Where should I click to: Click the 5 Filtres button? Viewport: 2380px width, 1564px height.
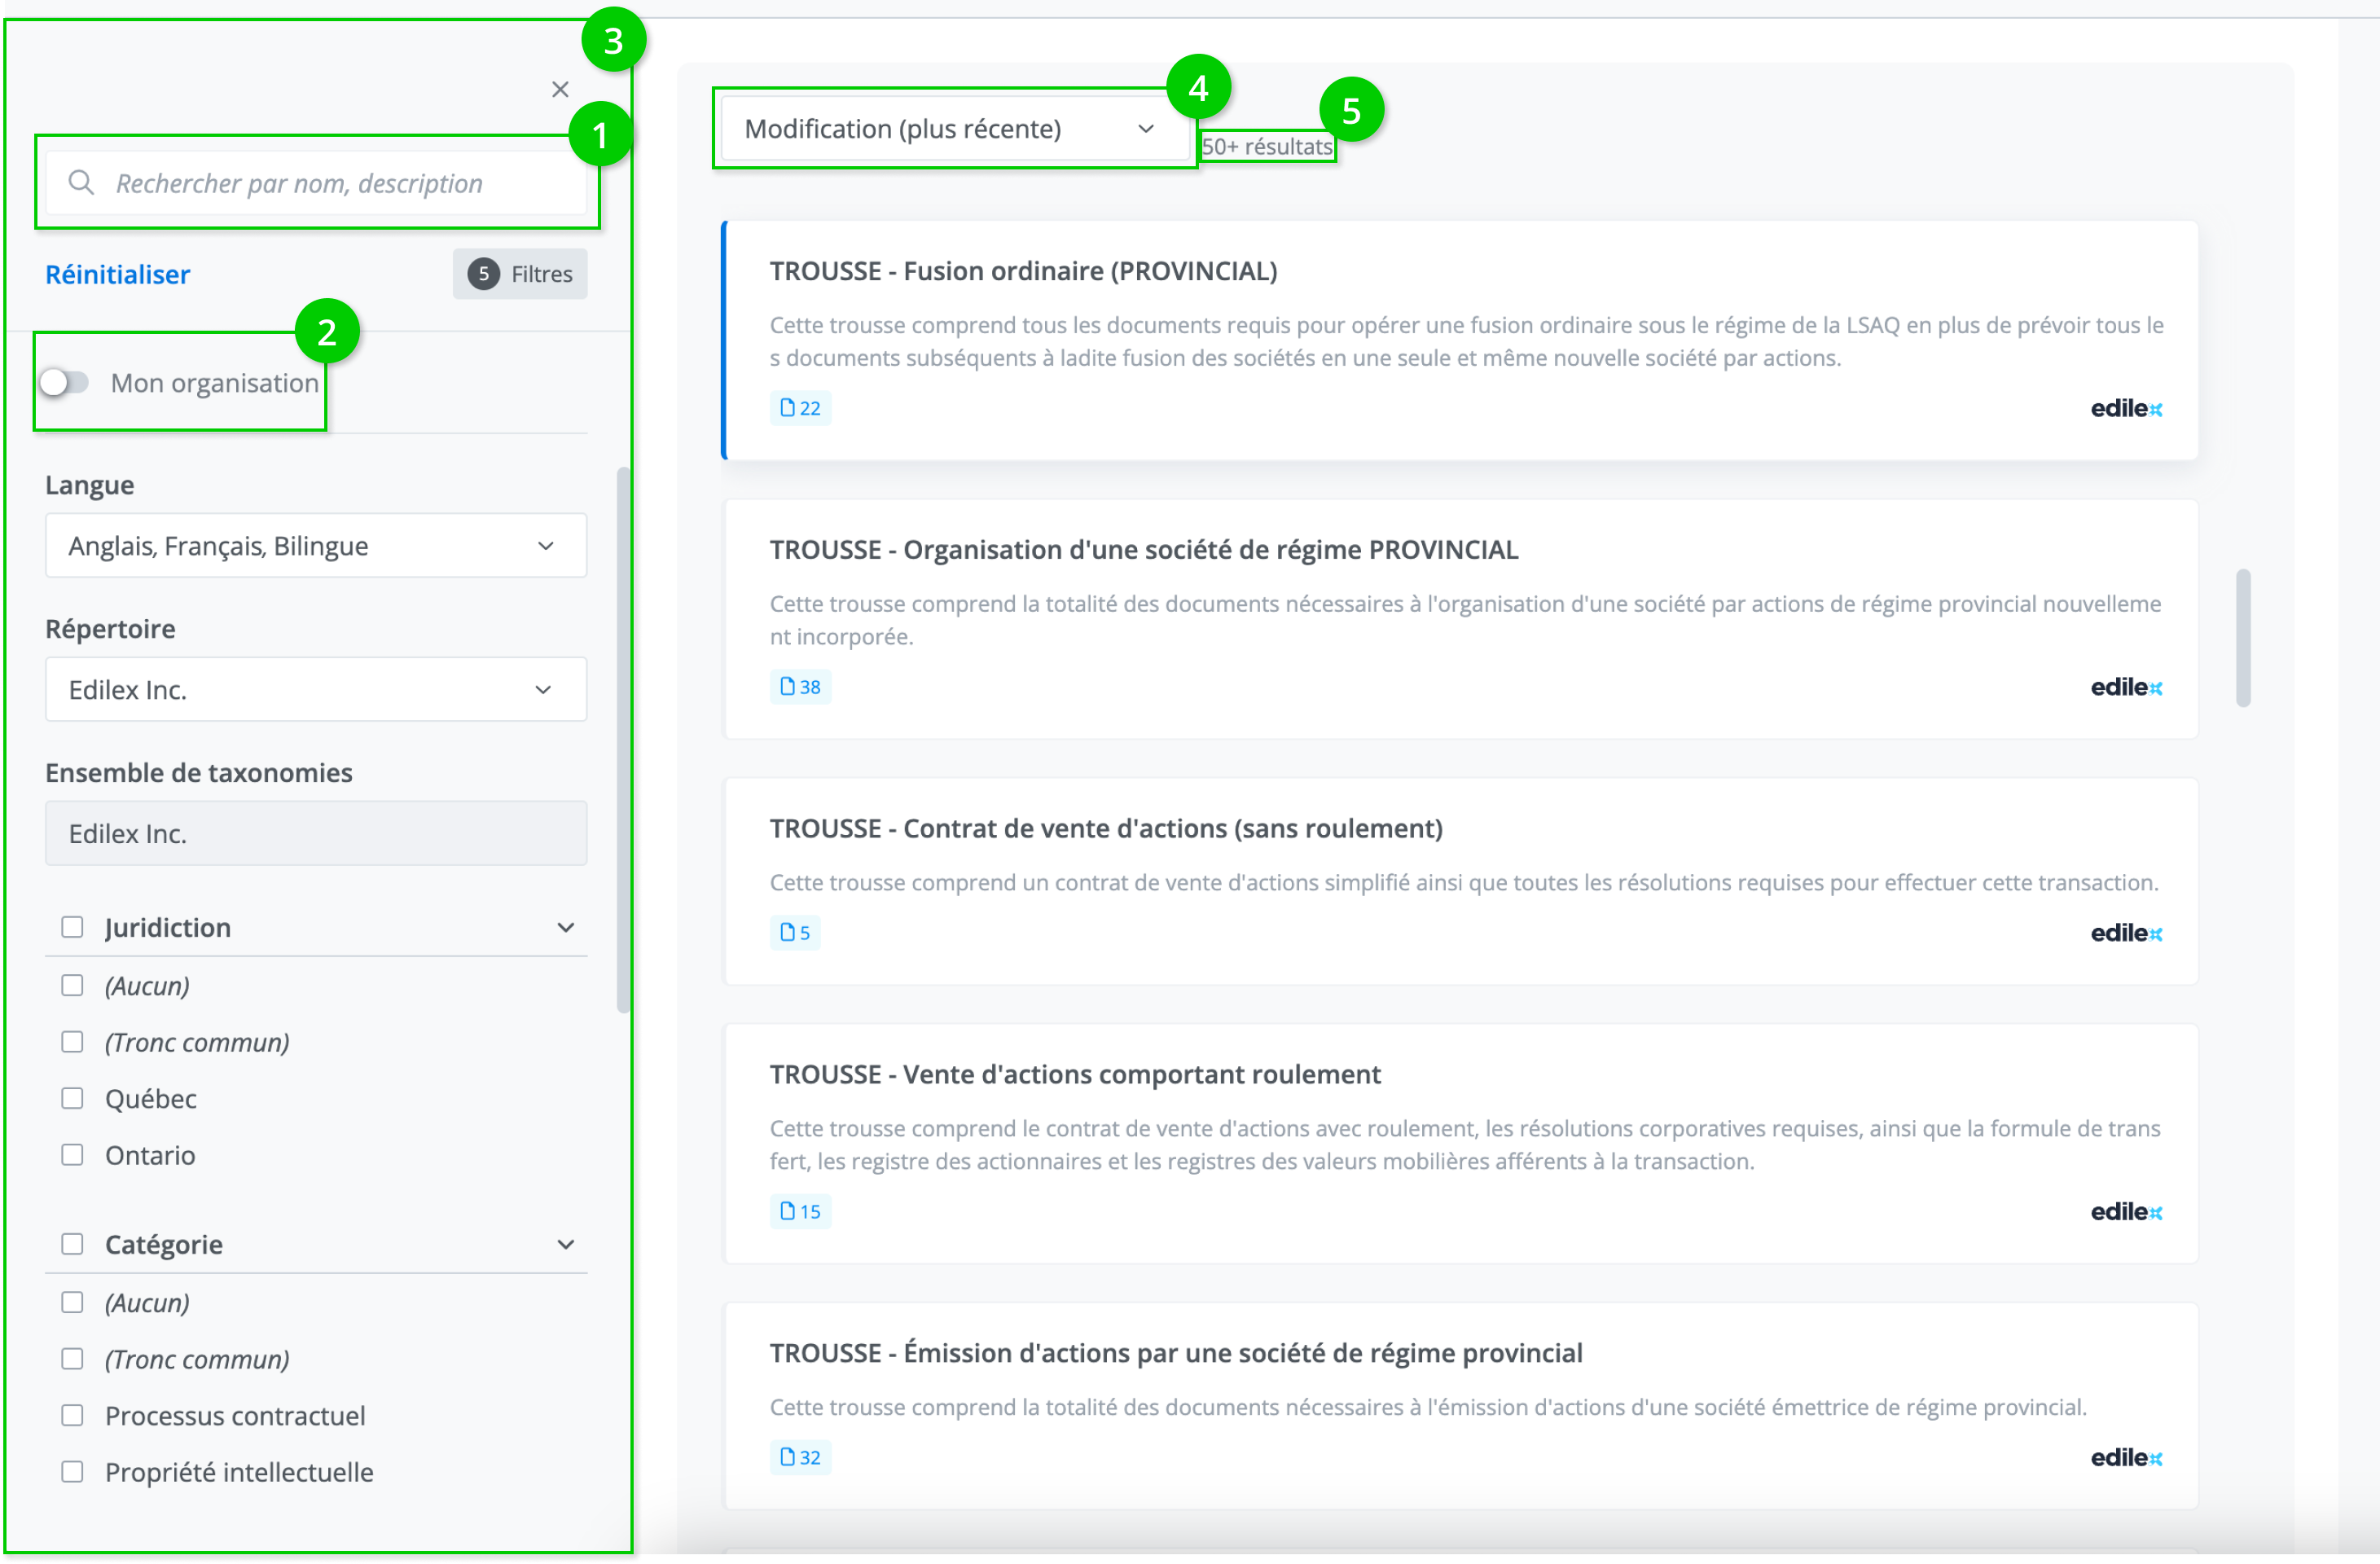coord(520,275)
